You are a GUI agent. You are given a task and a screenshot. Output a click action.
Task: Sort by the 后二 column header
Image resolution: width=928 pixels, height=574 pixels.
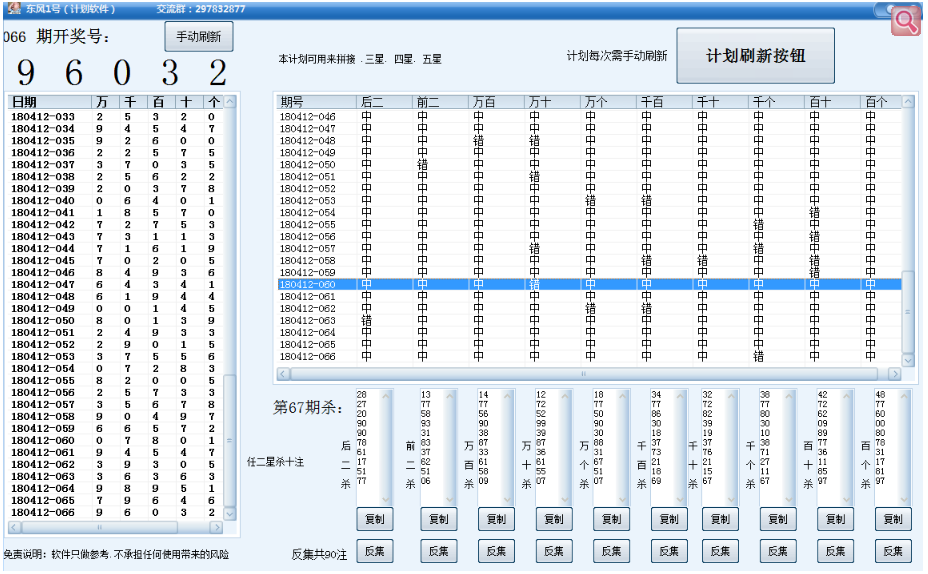(x=383, y=102)
